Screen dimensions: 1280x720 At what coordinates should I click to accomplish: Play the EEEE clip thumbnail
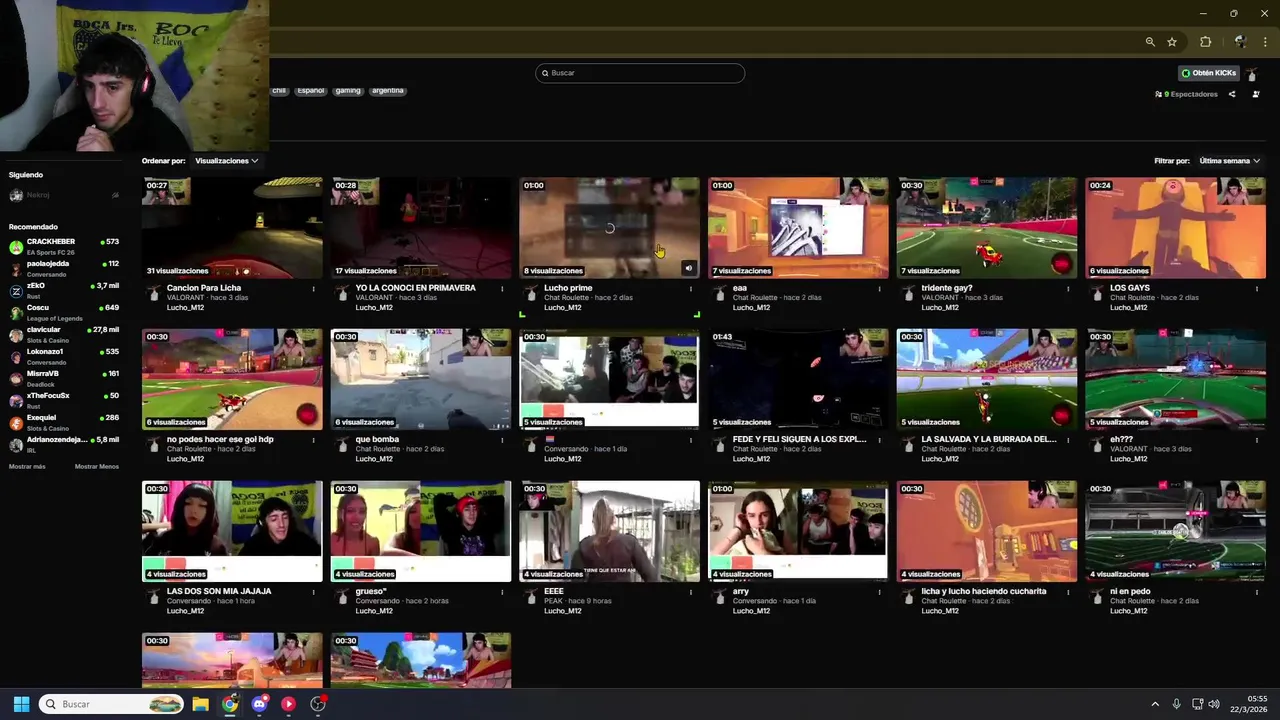click(x=610, y=531)
